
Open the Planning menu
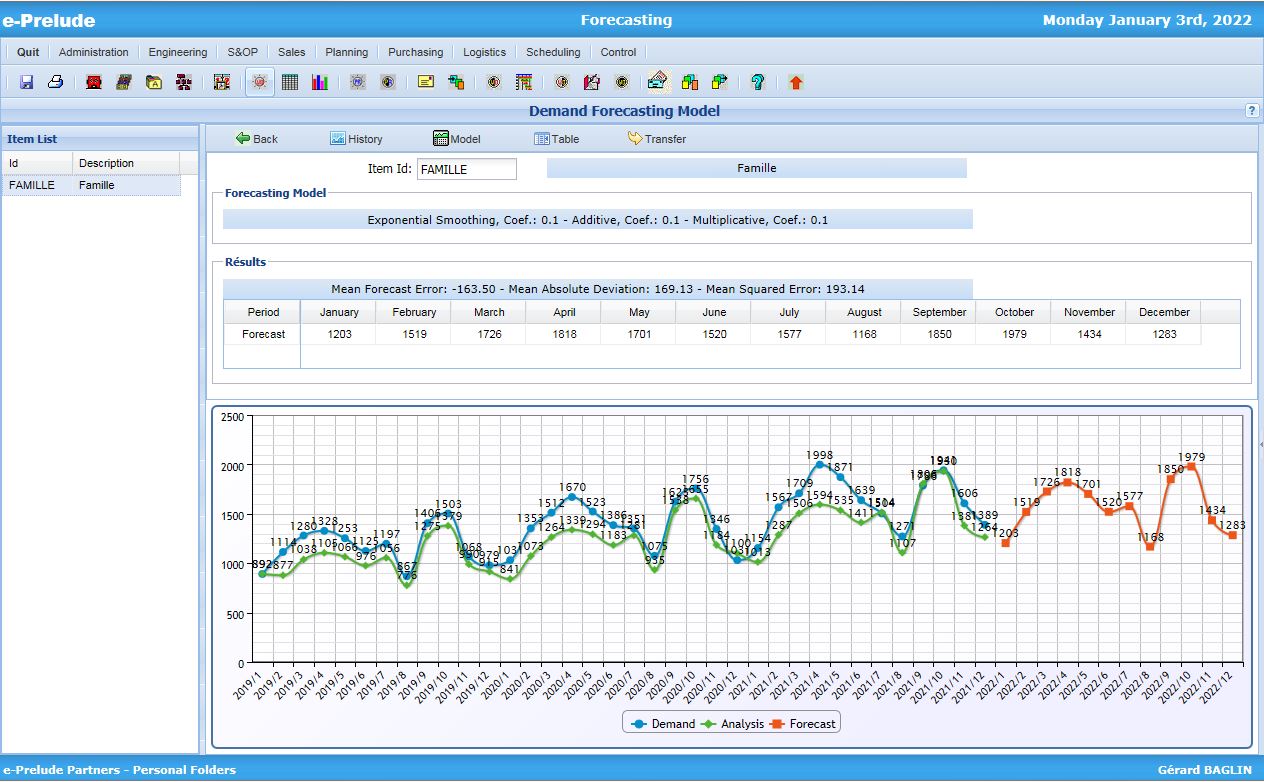(x=346, y=52)
